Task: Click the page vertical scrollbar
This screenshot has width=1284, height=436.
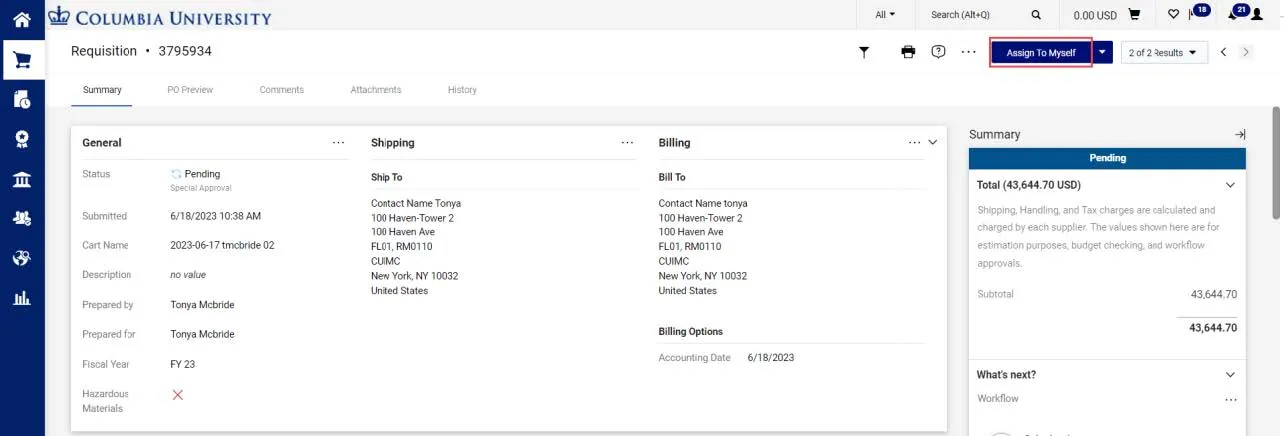Action: (x=1276, y=162)
